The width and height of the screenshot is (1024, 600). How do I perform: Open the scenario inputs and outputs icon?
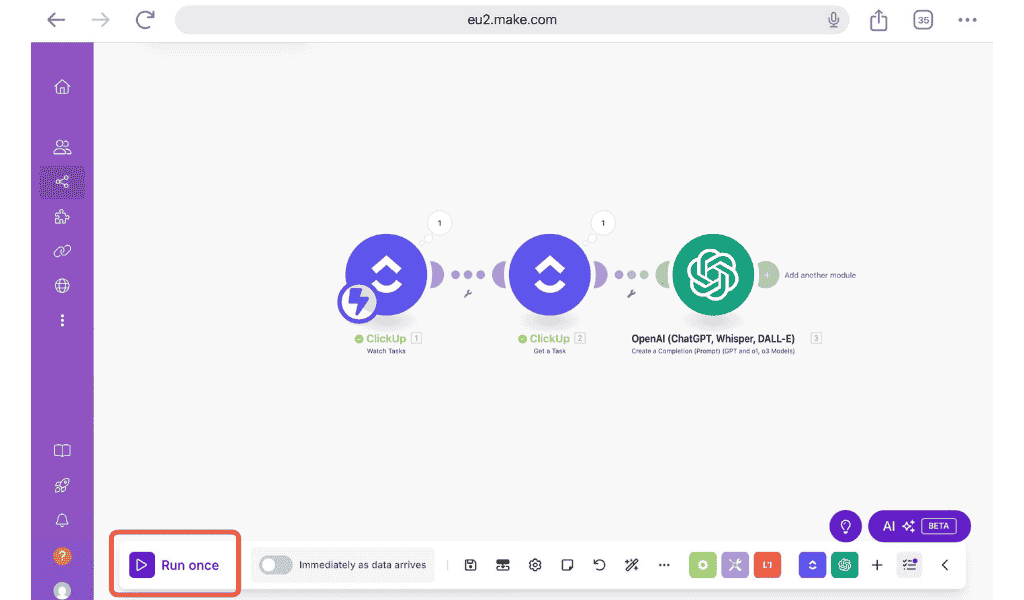click(502, 565)
